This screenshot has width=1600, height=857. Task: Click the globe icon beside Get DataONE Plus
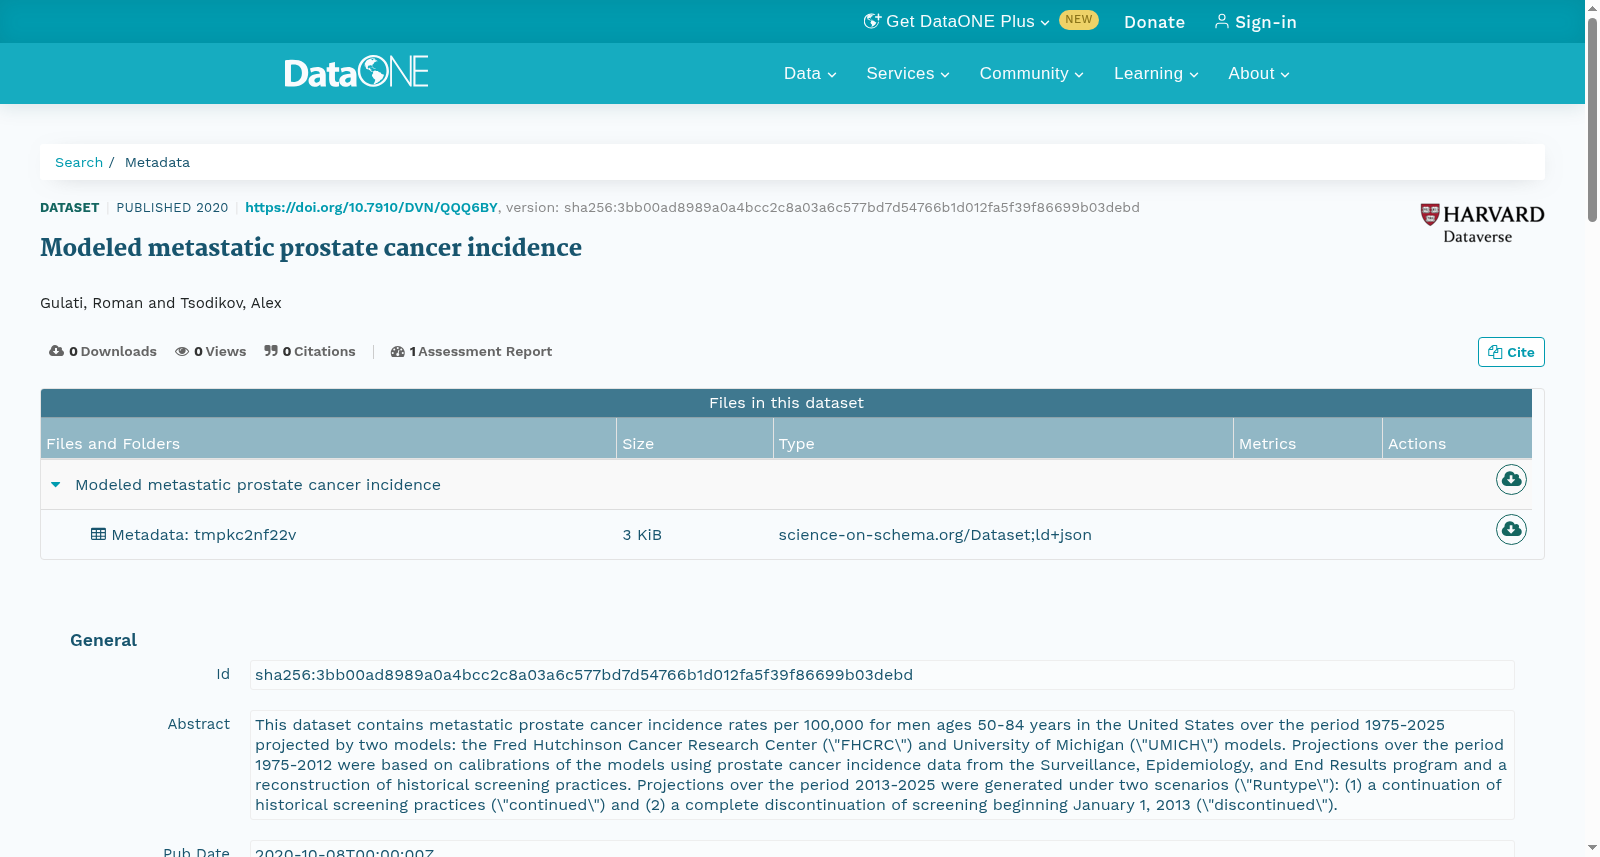click(x=872, y=21)
